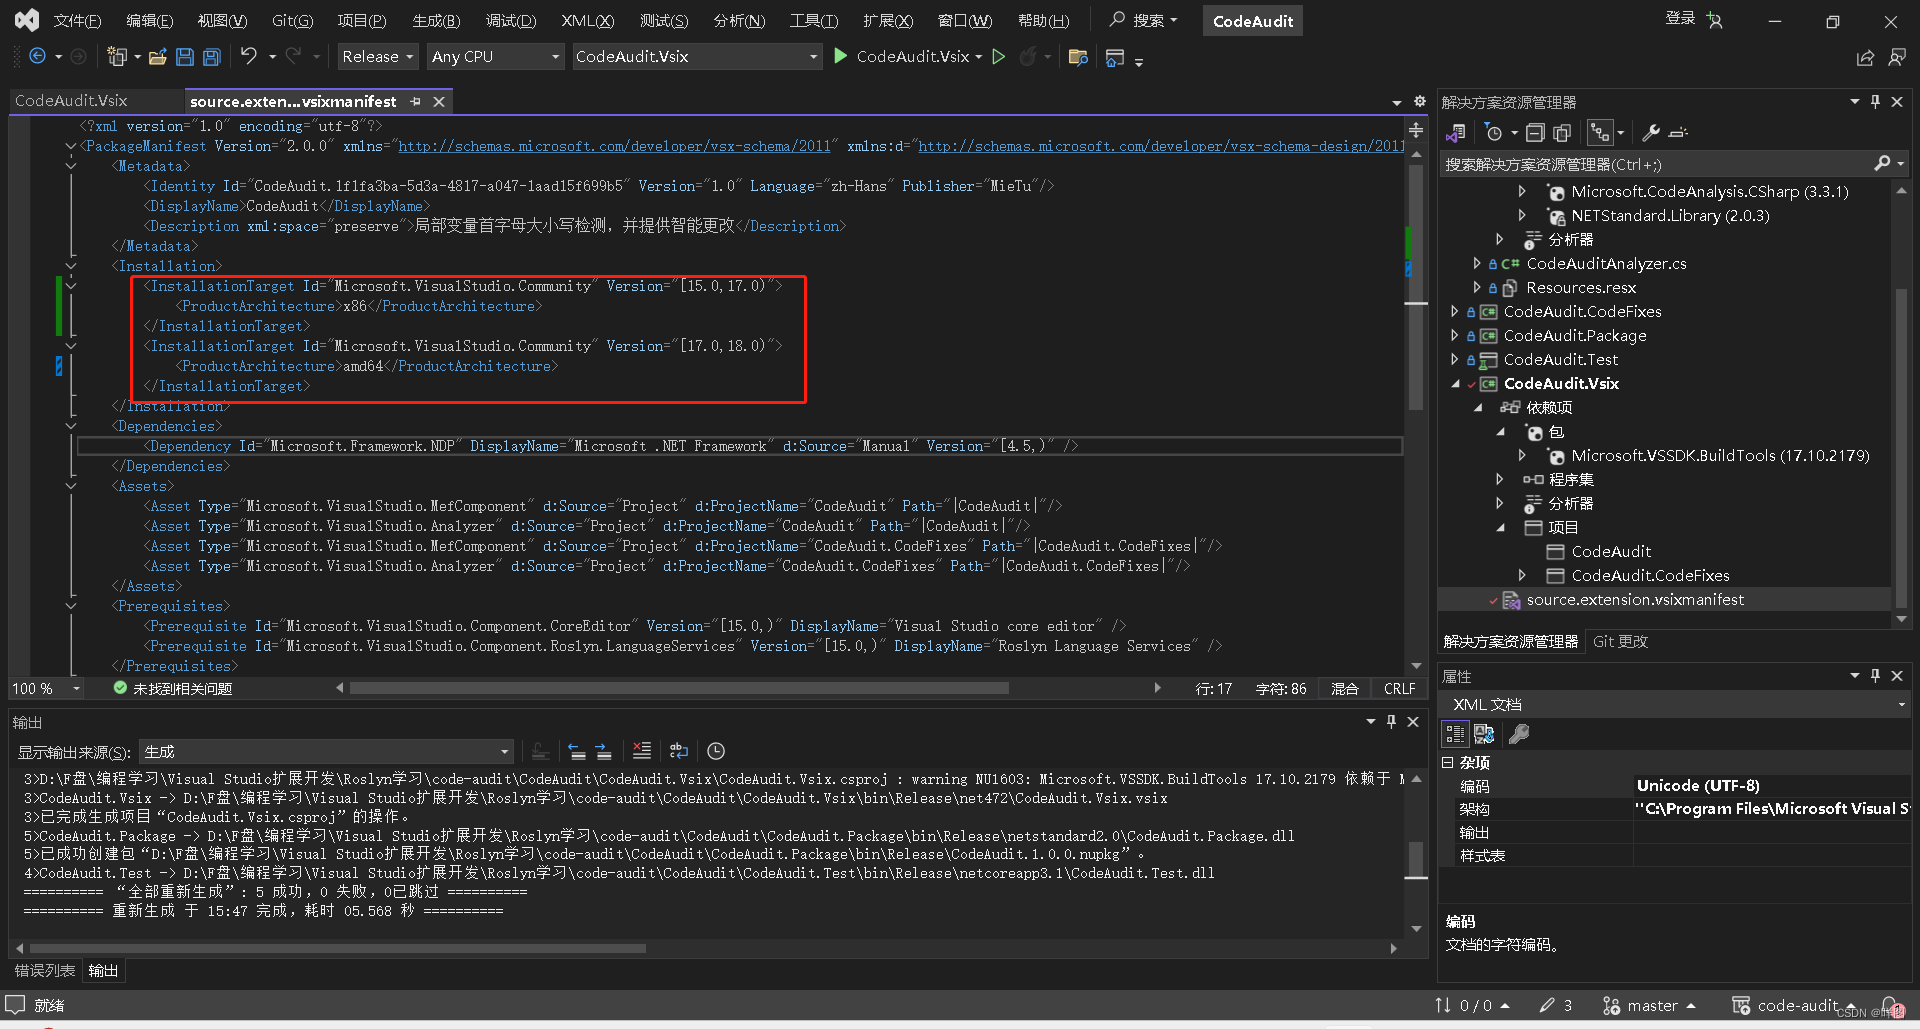Toggle categorized view in Properties panel
Image resolution: width=1920 pixels, height=1029 pixels.
click(x=1455, y=734)
